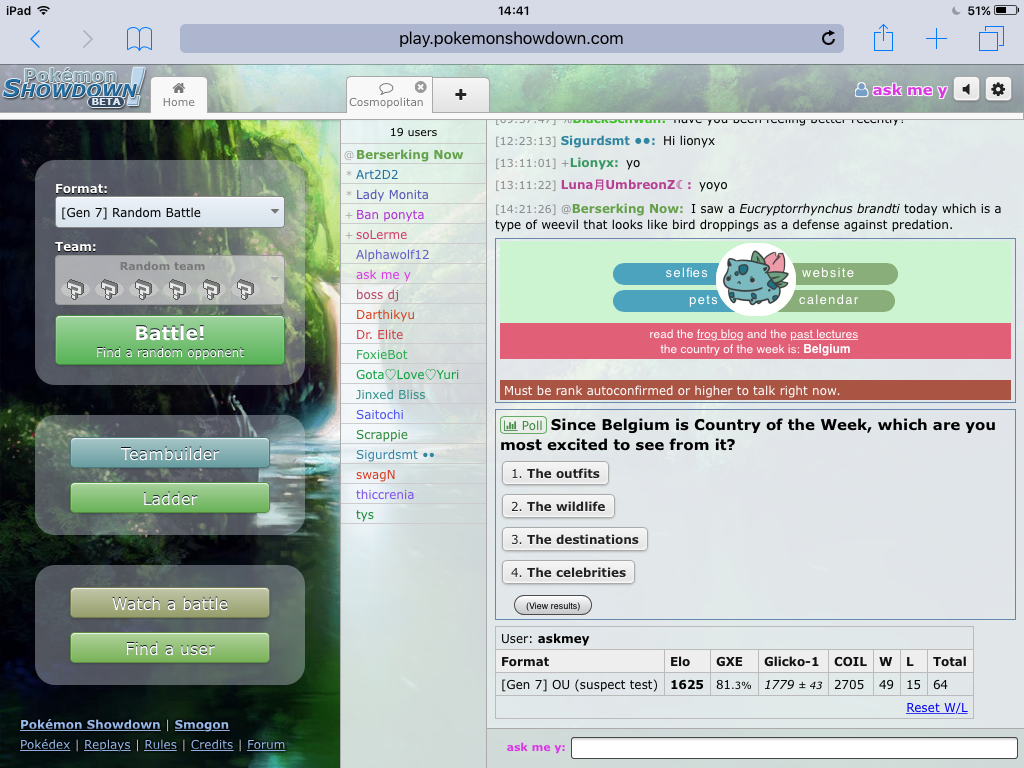Vote for option 2 The wildlife
1024x768 pixels.
pyautogui.click(x=558, y=507)
